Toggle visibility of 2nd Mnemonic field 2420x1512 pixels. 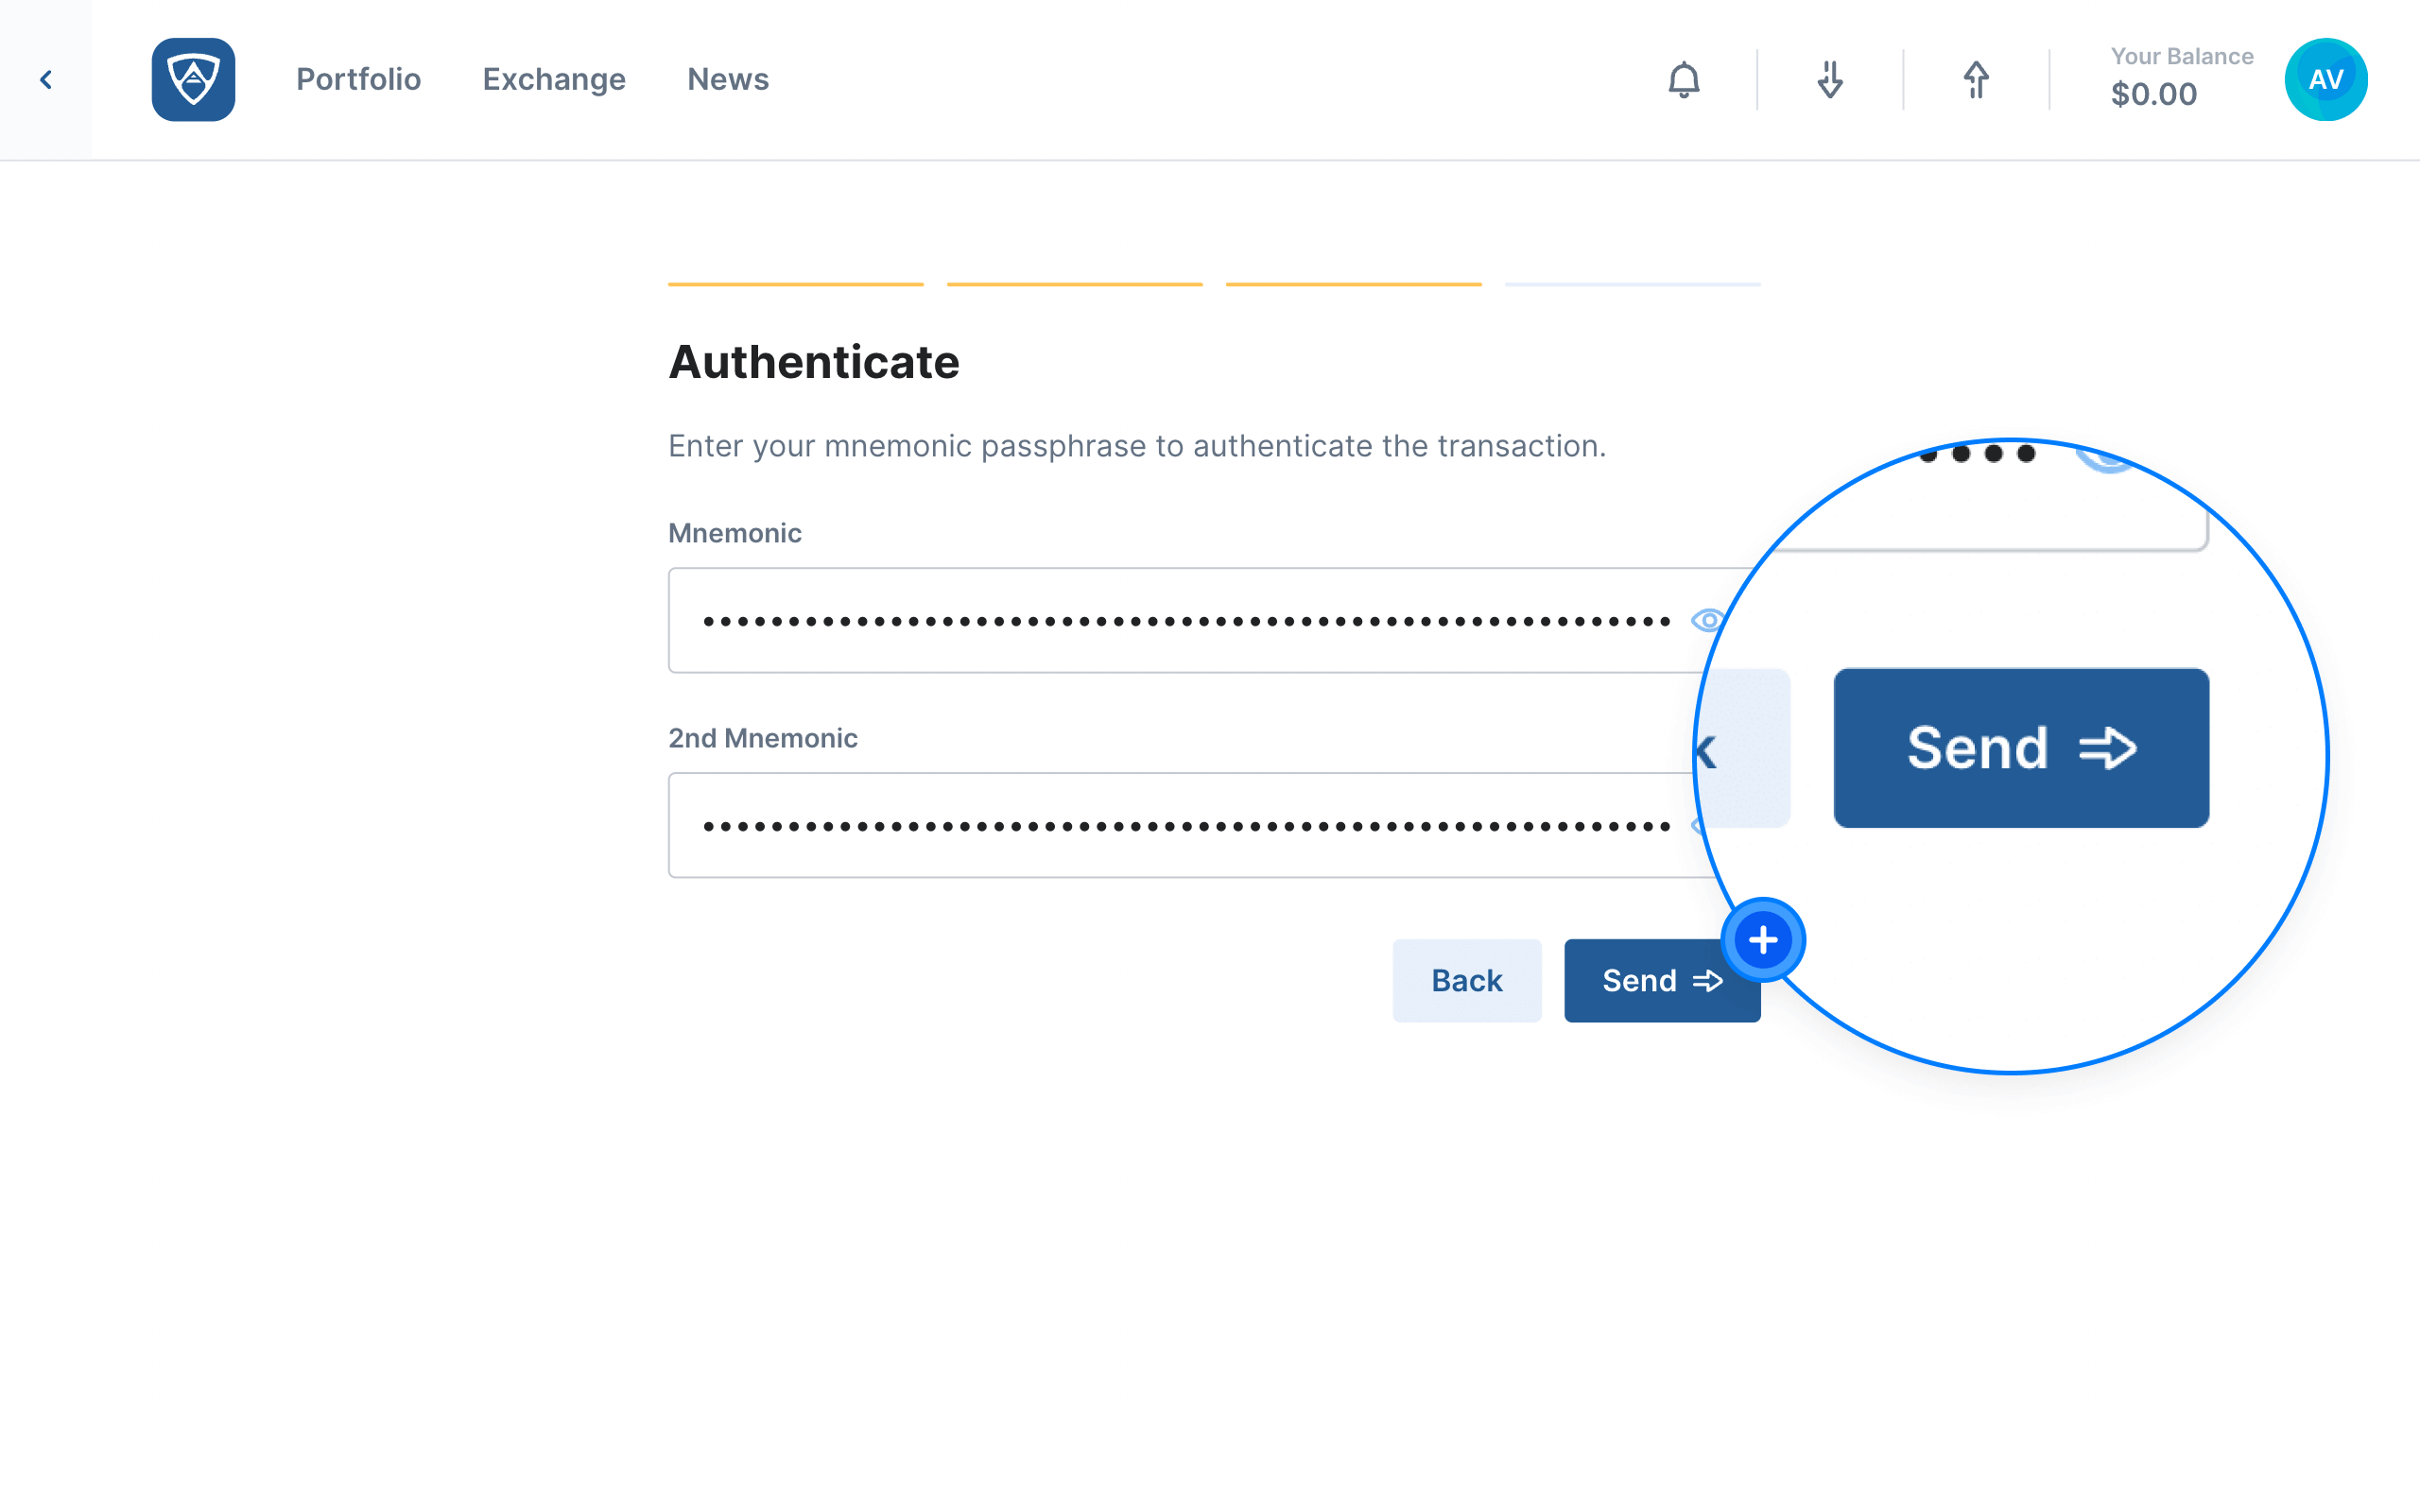1697,826
